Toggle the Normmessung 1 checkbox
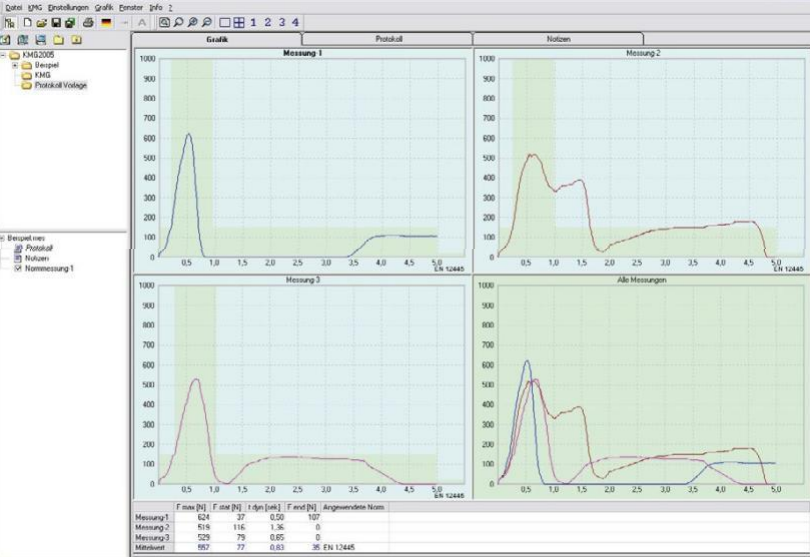Viewport: 810px width, 557px height. coord(19,268)
